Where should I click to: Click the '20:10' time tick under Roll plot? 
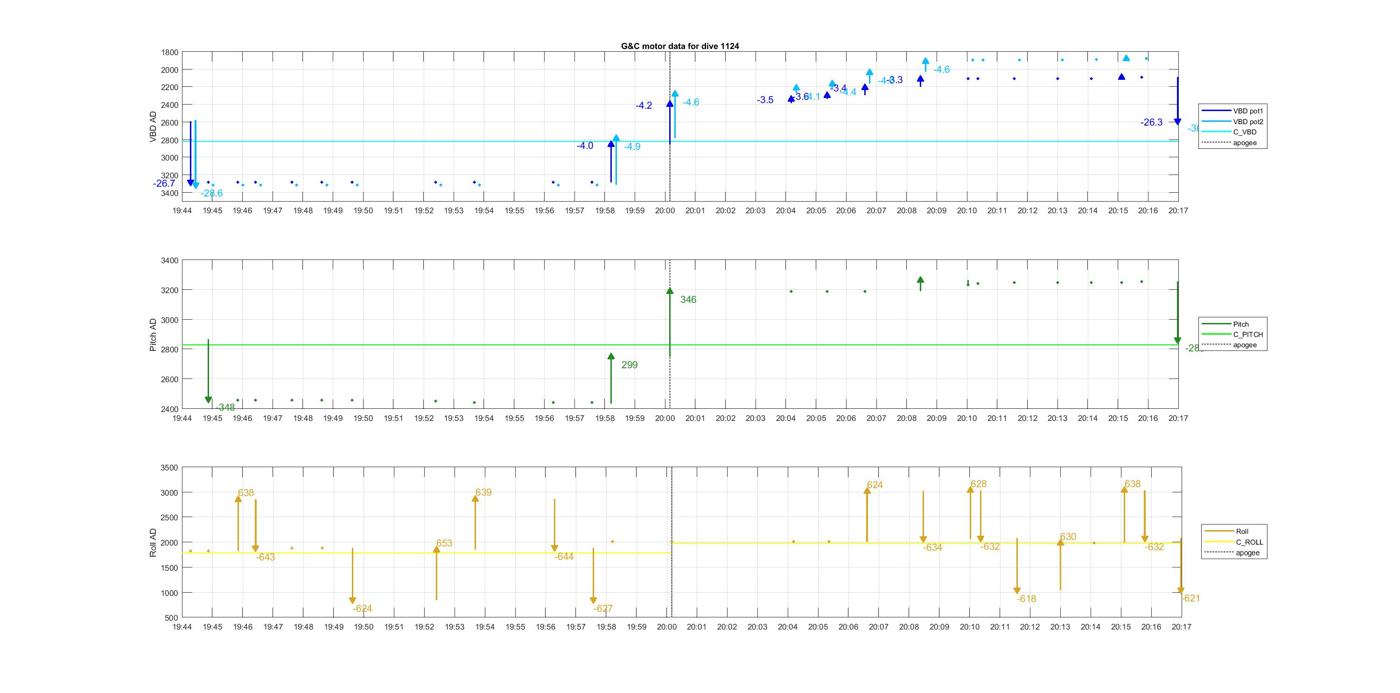[970, 628]
